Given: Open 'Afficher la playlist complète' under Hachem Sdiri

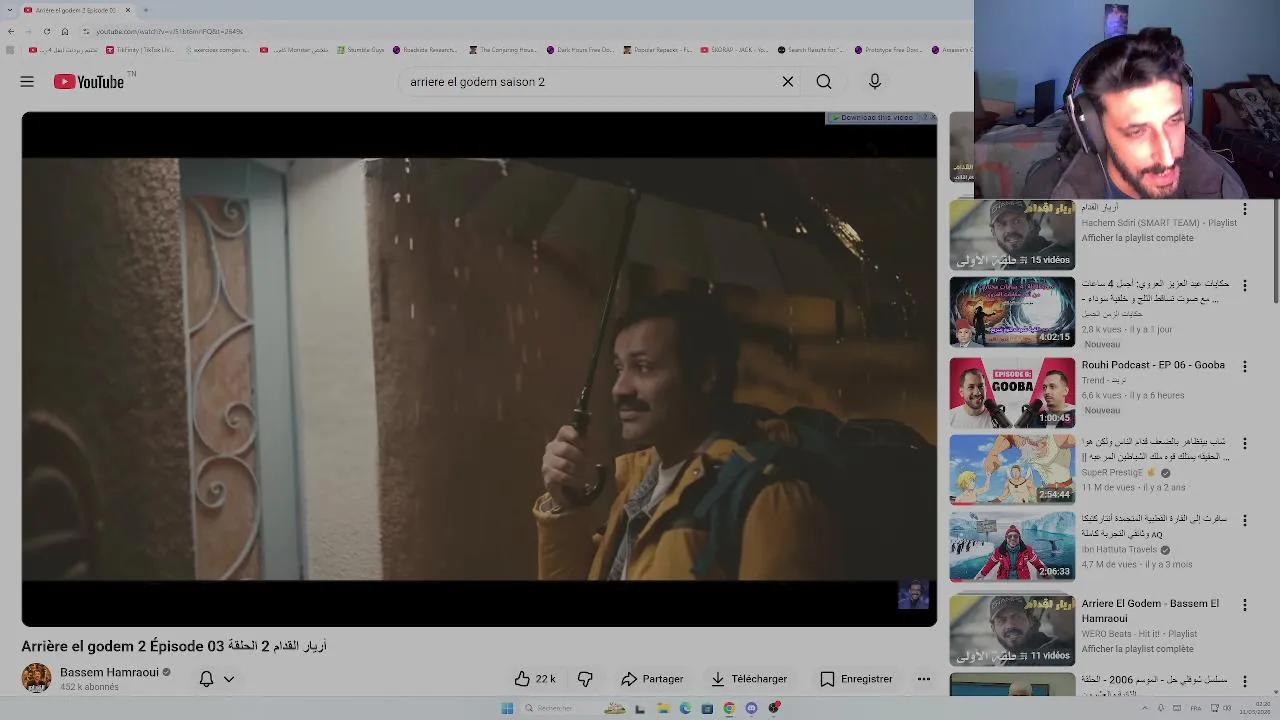Looking at the screenshot, I should click(x=1137, y=238).
